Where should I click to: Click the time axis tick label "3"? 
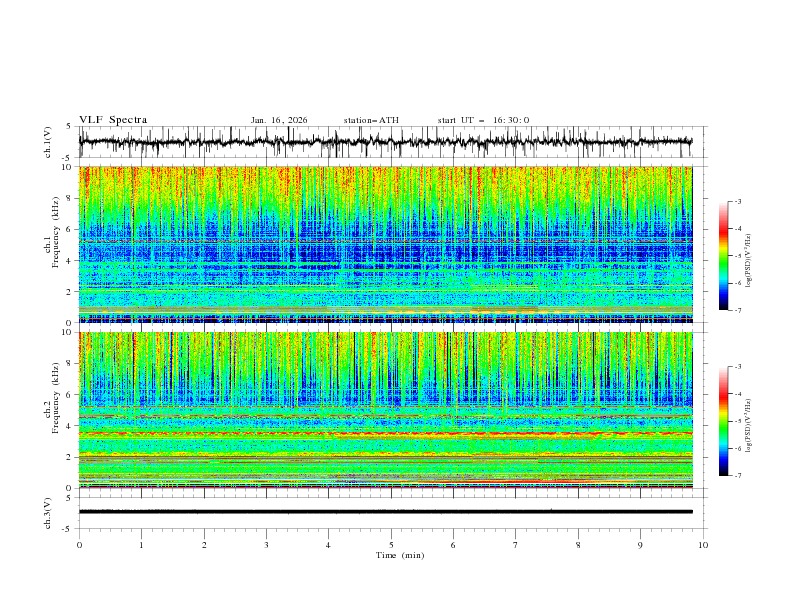pos(266,545)
